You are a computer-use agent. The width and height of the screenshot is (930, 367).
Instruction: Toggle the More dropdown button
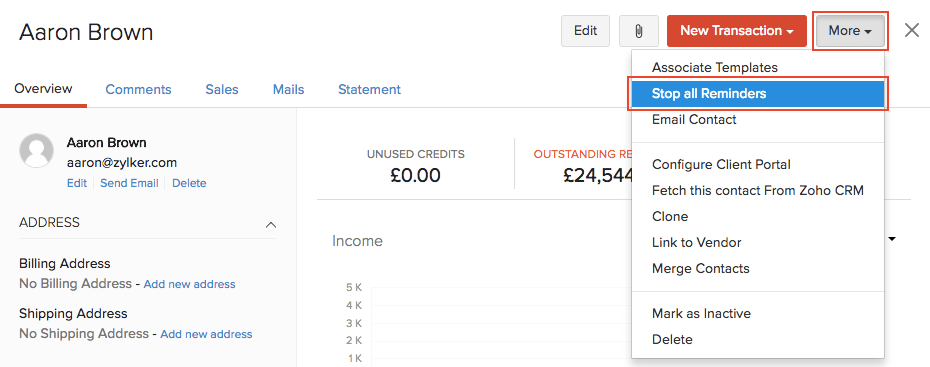(850, 31)
